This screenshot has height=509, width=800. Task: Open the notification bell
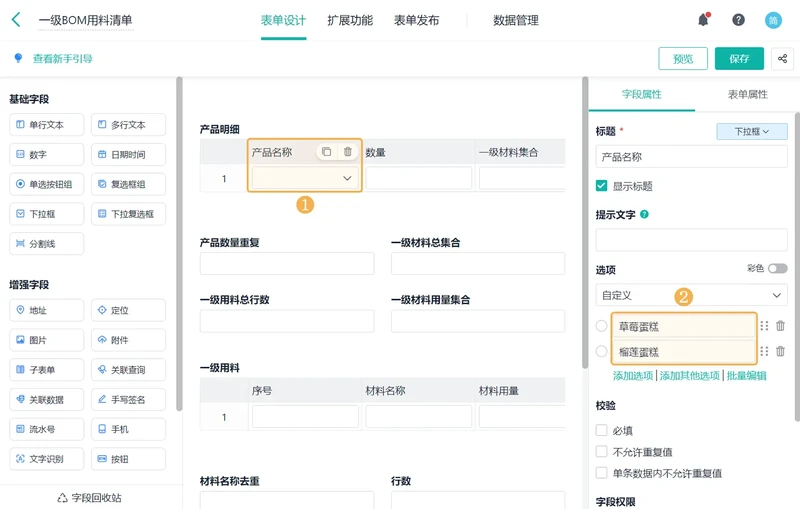(704, 20)
